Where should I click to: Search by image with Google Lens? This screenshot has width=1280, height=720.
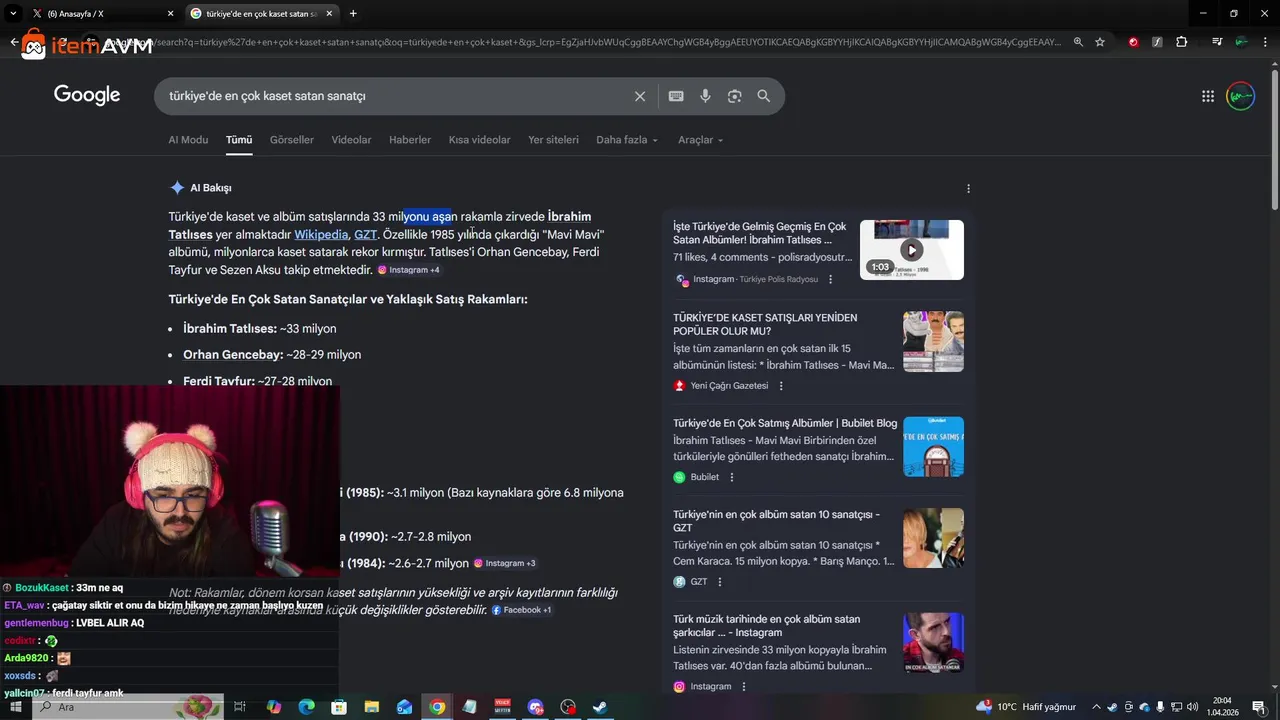coord(735,96)
